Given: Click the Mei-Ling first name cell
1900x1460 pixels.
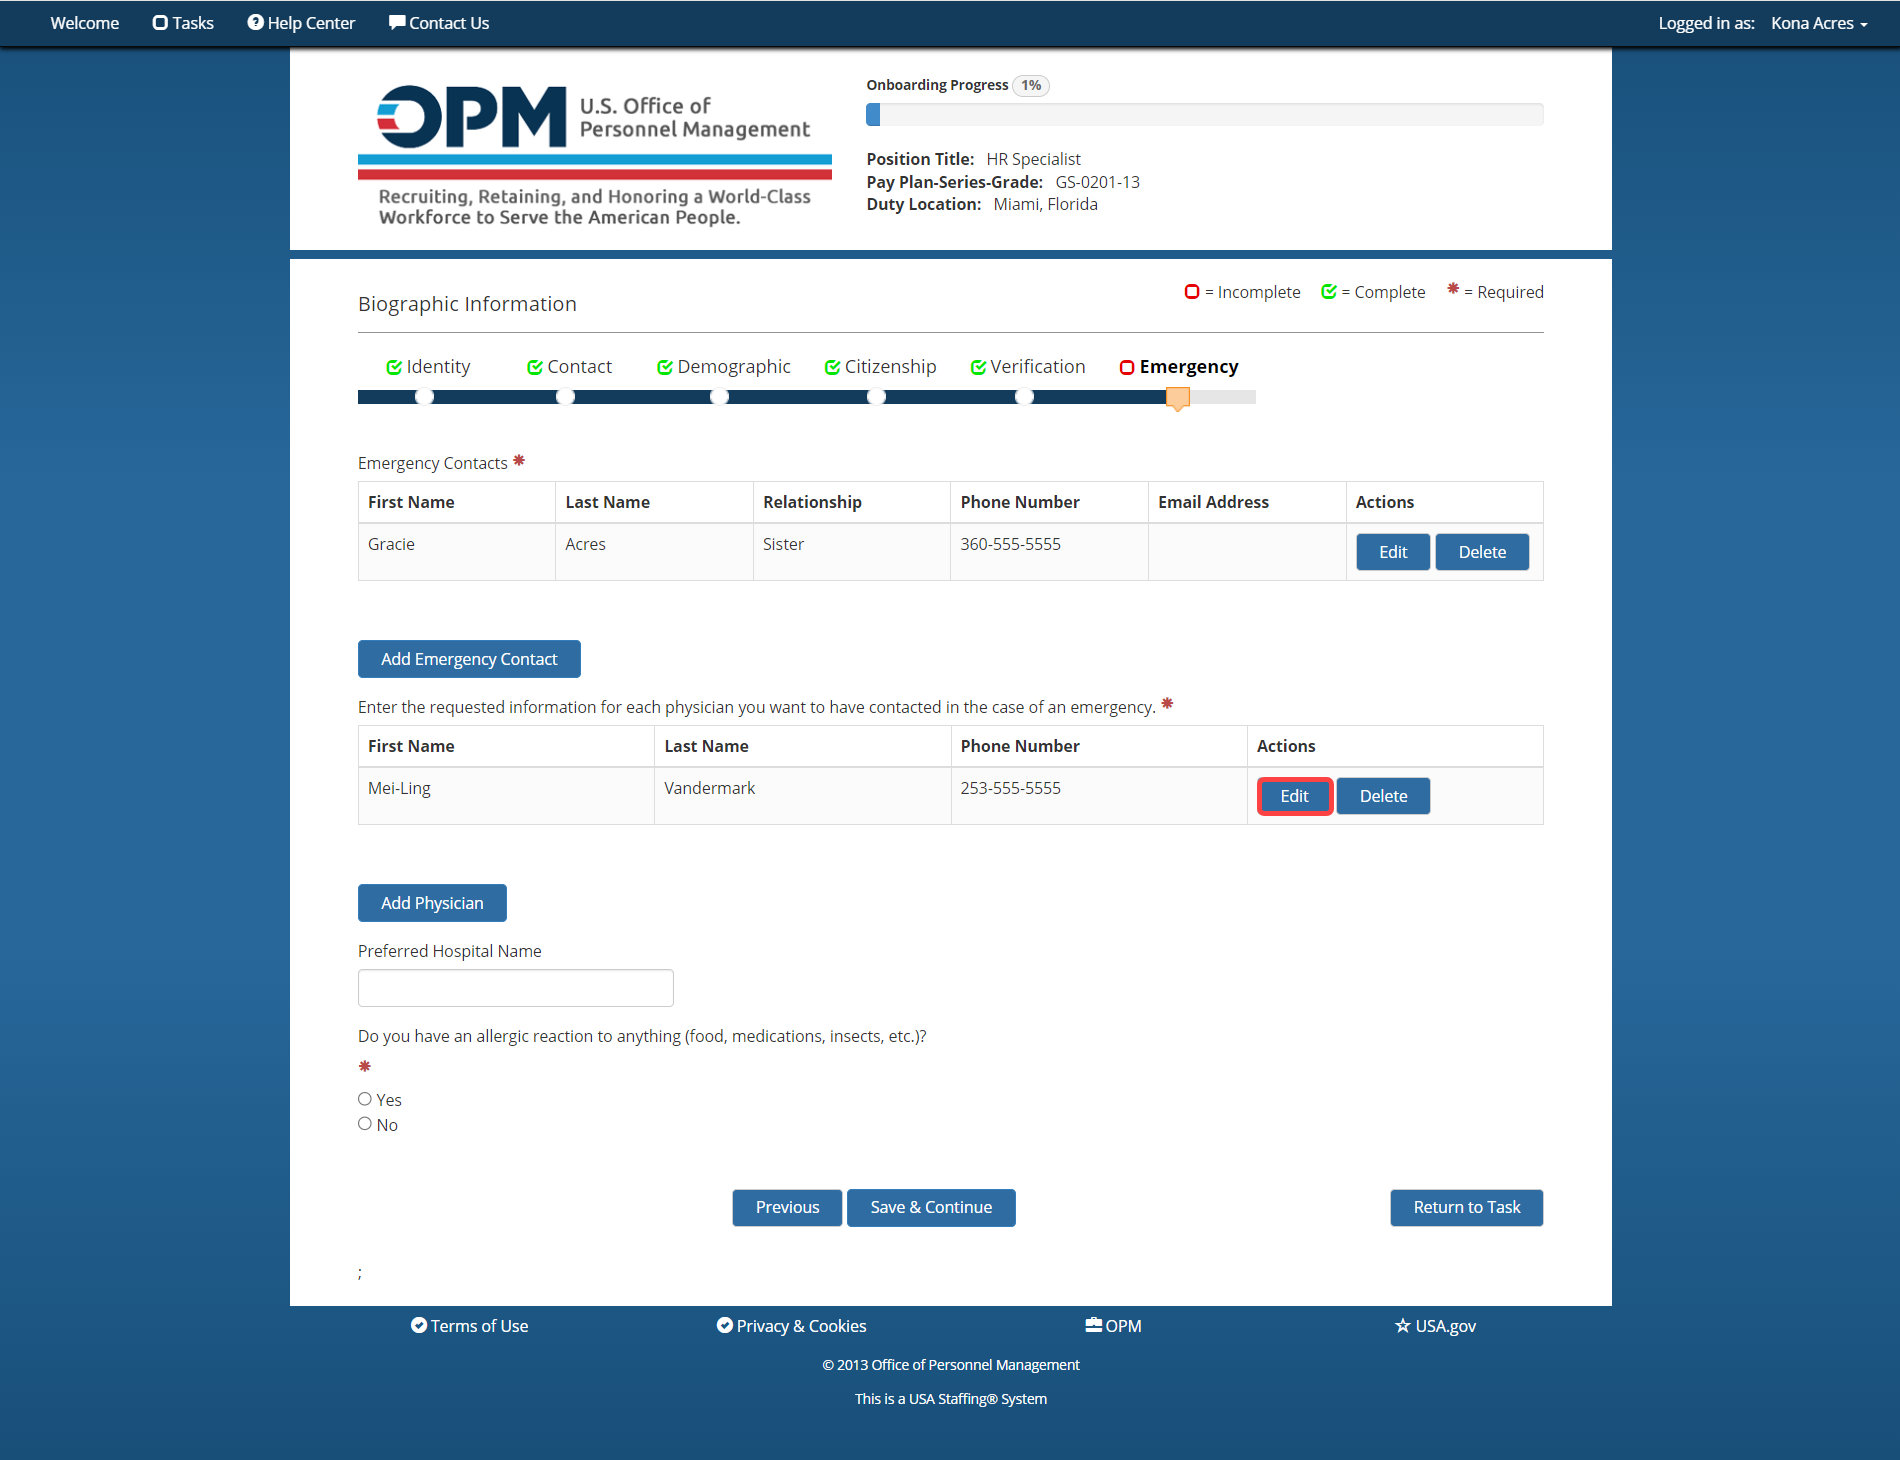Looking at the screenshot, I should click(506, 796).
